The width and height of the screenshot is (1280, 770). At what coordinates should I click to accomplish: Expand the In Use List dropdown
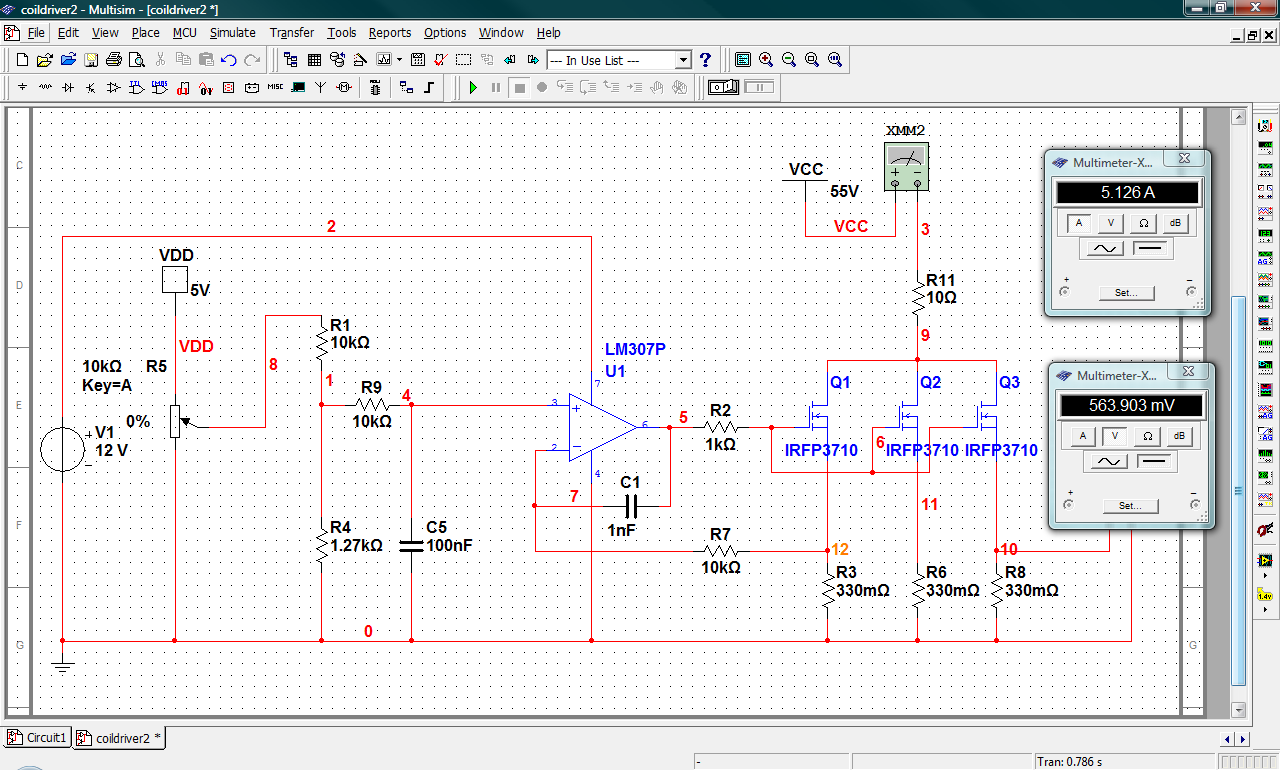tap(683, 60)
